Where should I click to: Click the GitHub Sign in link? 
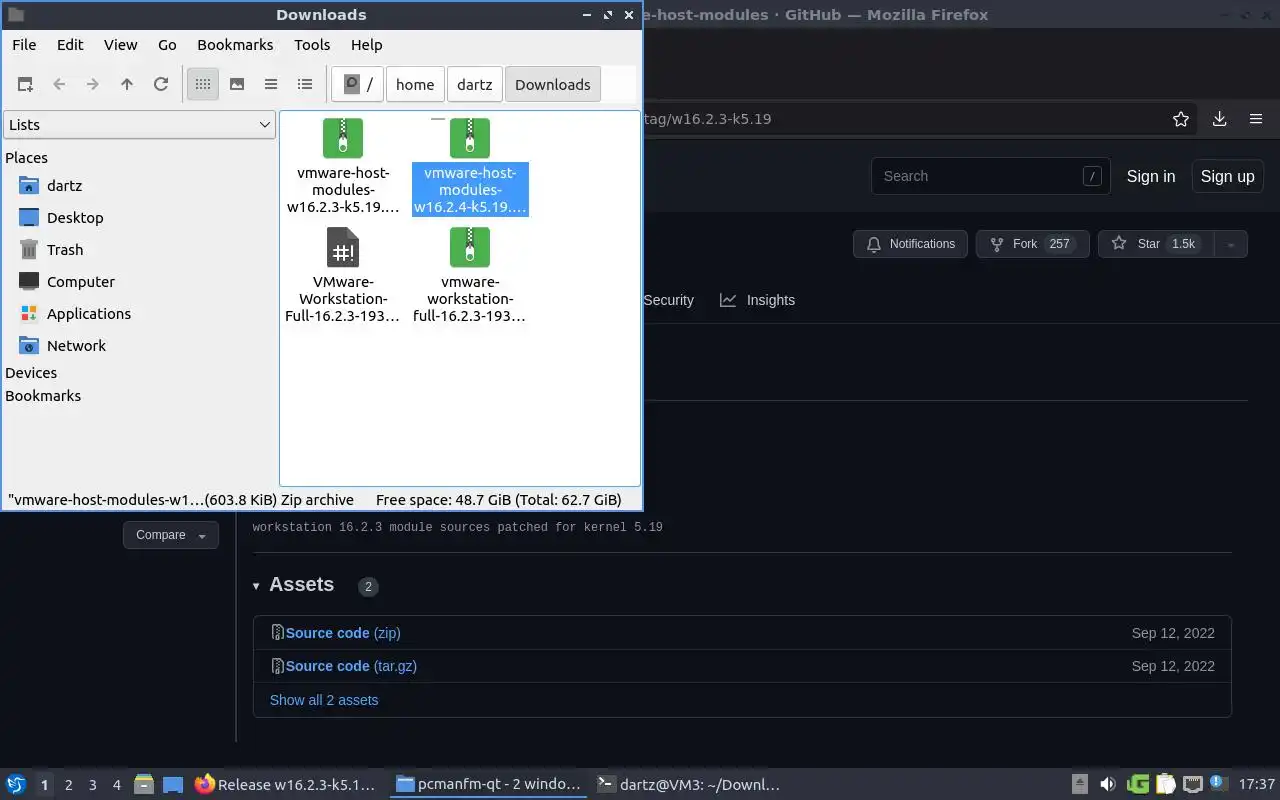(1151, 176)
